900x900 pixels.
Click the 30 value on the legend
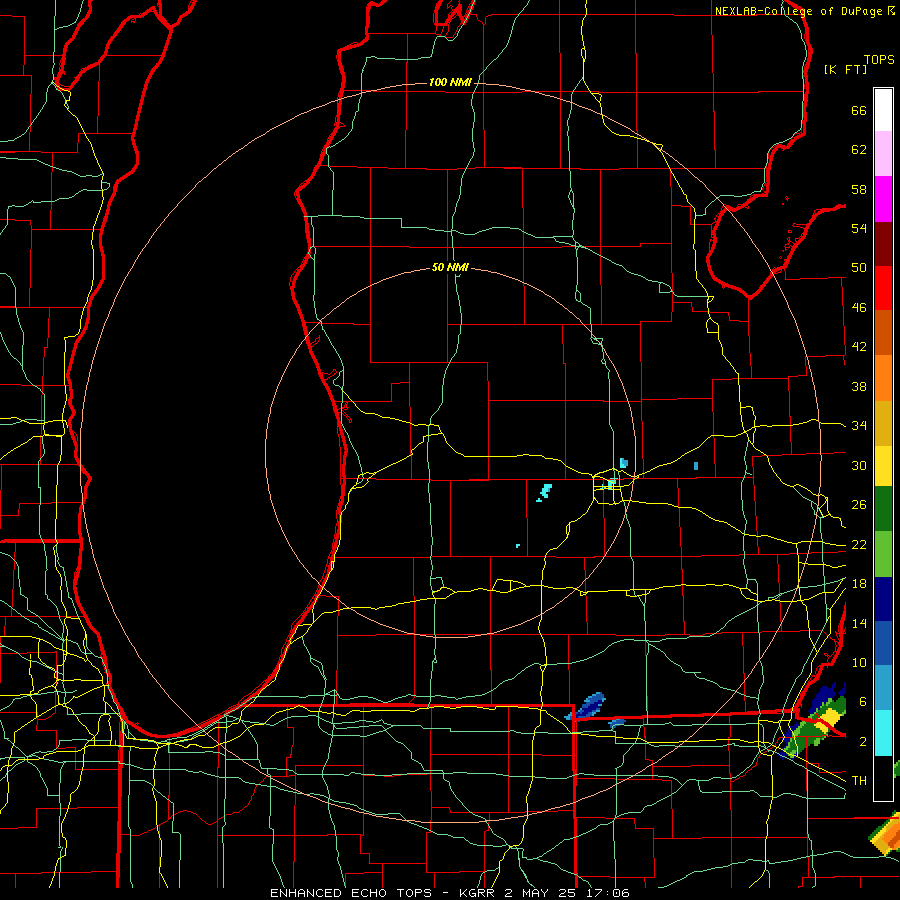click(x=859, y=465)
